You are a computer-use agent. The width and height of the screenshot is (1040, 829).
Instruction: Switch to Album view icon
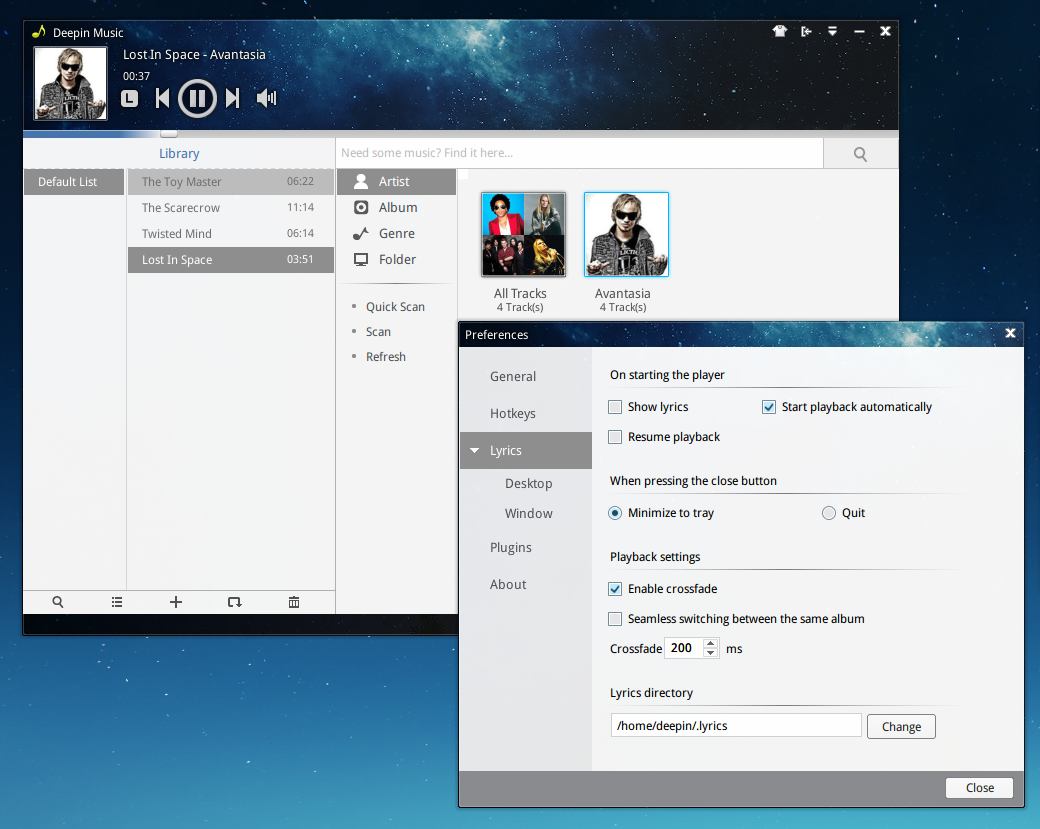(x=361, y=207)
